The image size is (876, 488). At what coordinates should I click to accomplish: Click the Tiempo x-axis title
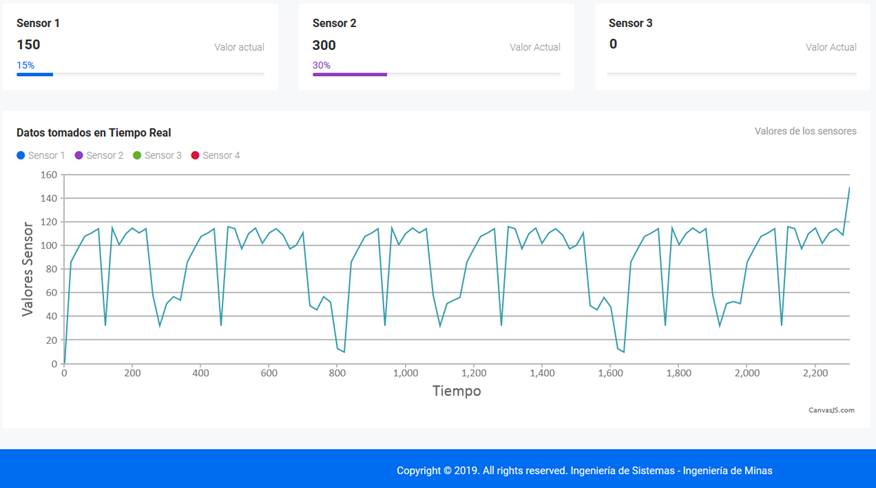click(x=456, y=391)
